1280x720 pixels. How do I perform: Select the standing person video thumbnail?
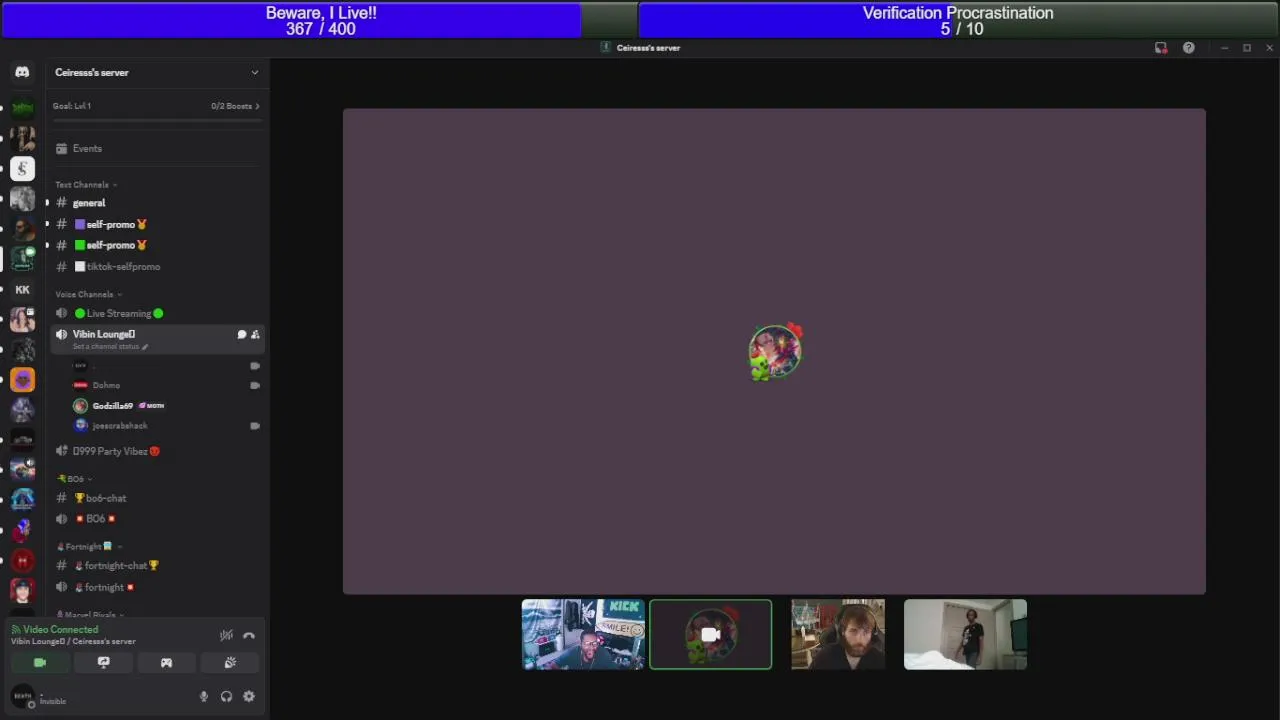(x=965, y=635)
